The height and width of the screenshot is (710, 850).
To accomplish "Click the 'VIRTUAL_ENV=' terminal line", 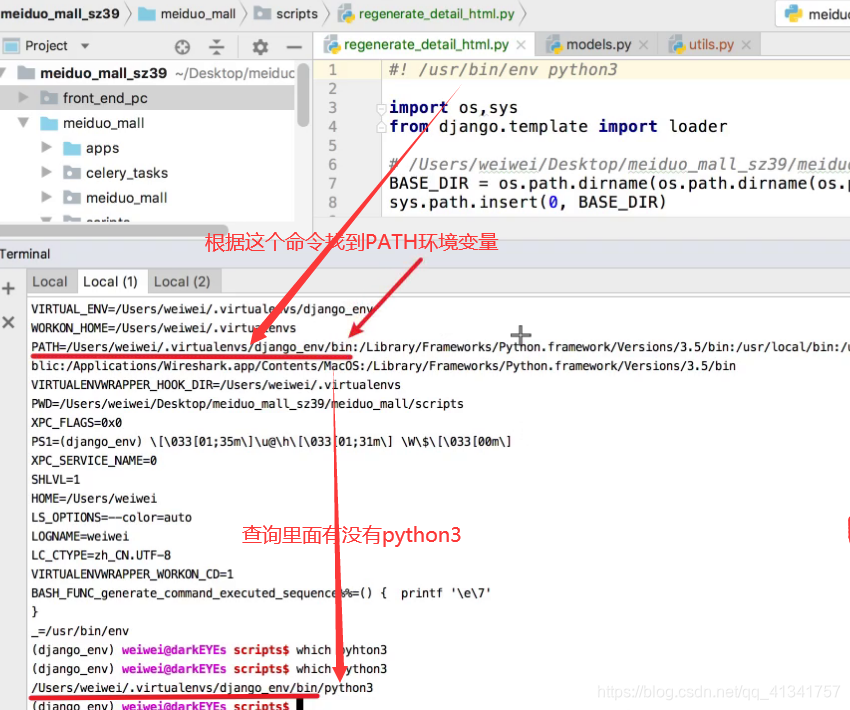I will [x=203, y=309].
